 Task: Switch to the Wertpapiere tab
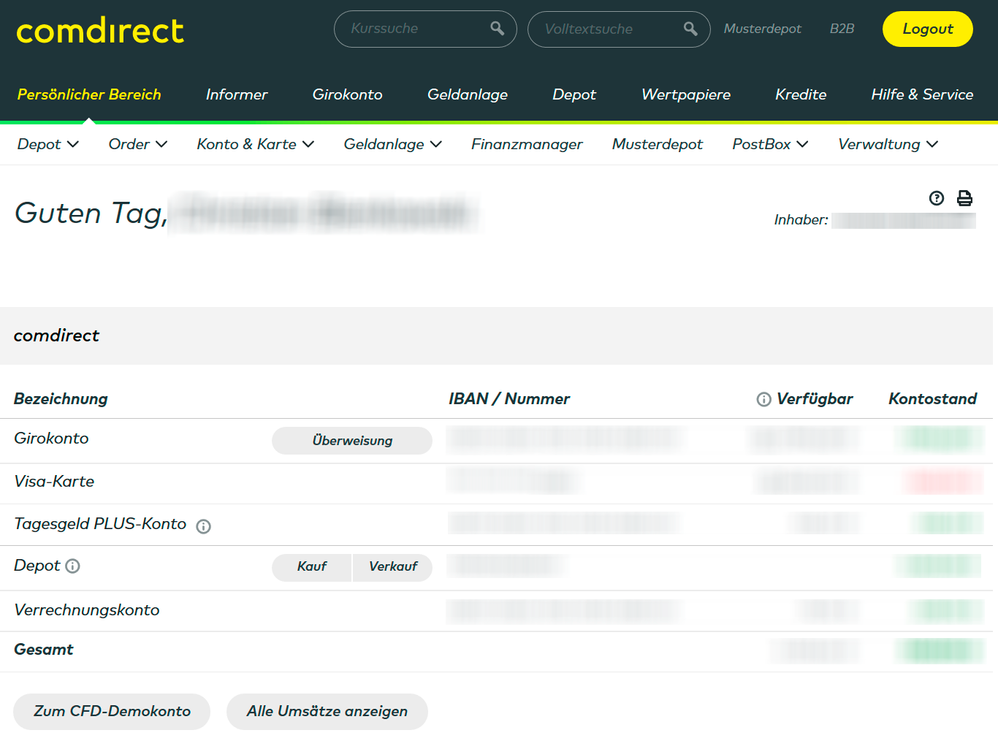686,94
